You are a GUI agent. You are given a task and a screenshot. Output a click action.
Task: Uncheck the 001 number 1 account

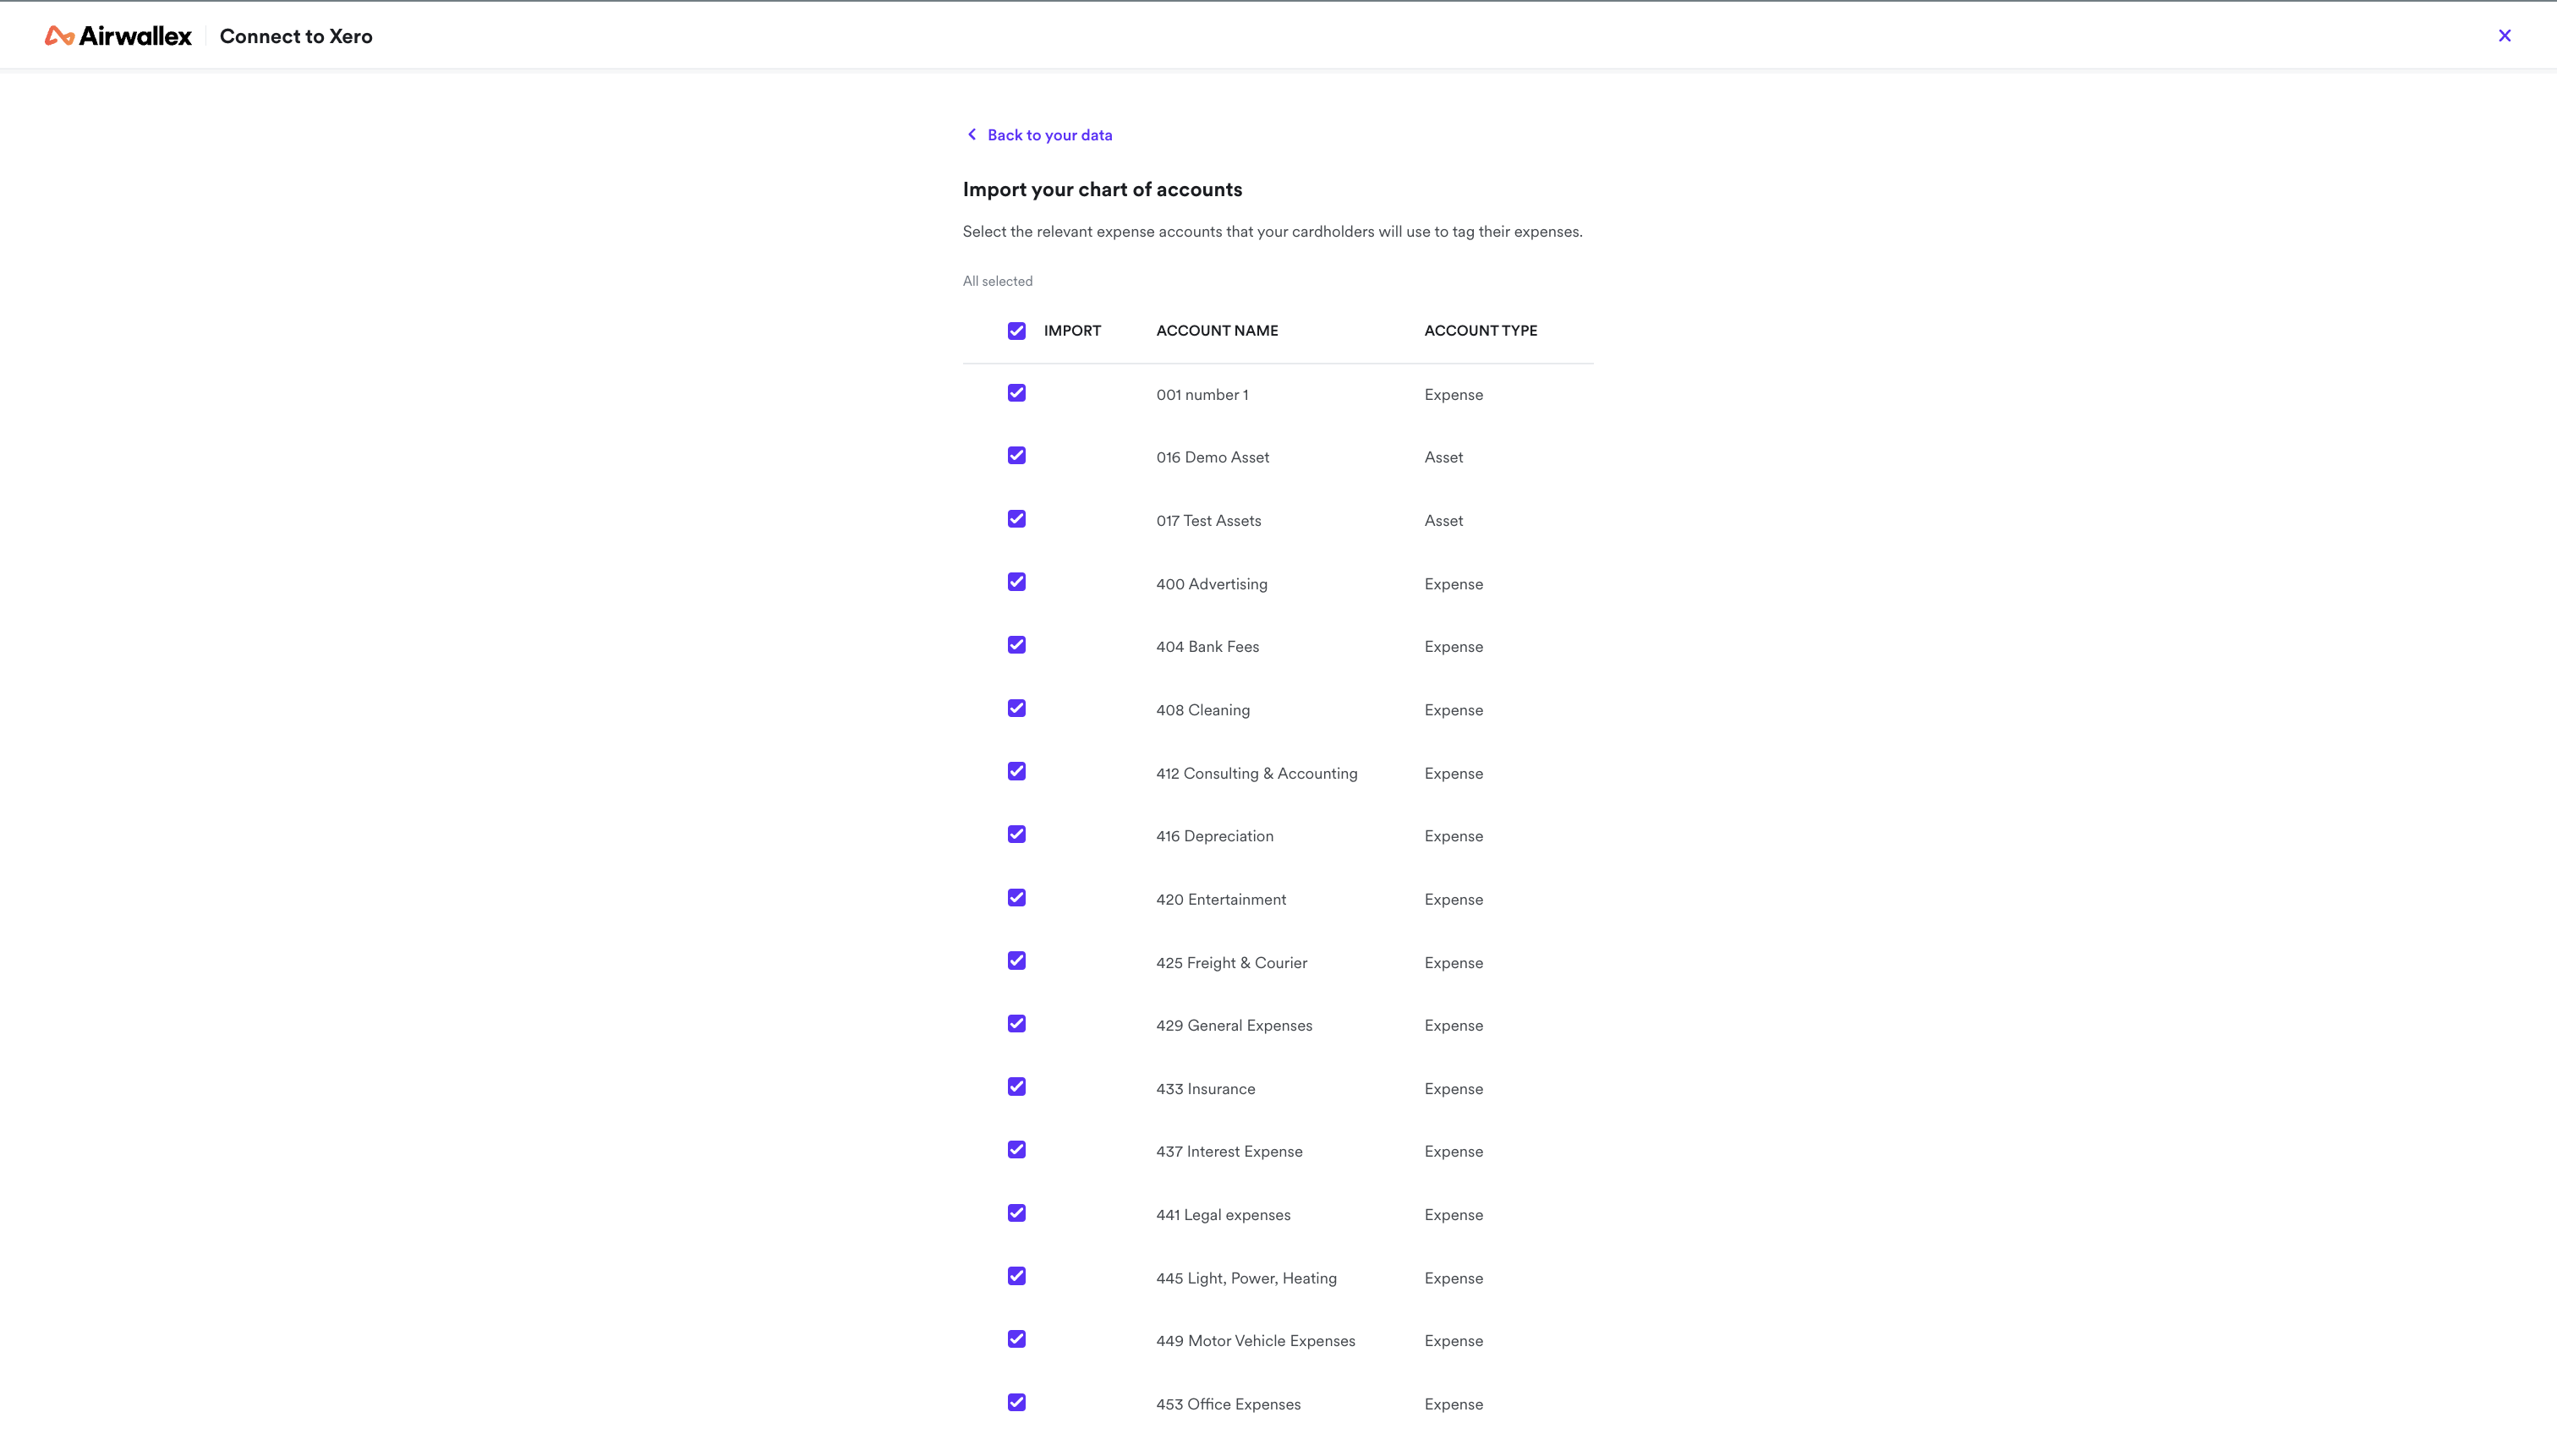1016,393
